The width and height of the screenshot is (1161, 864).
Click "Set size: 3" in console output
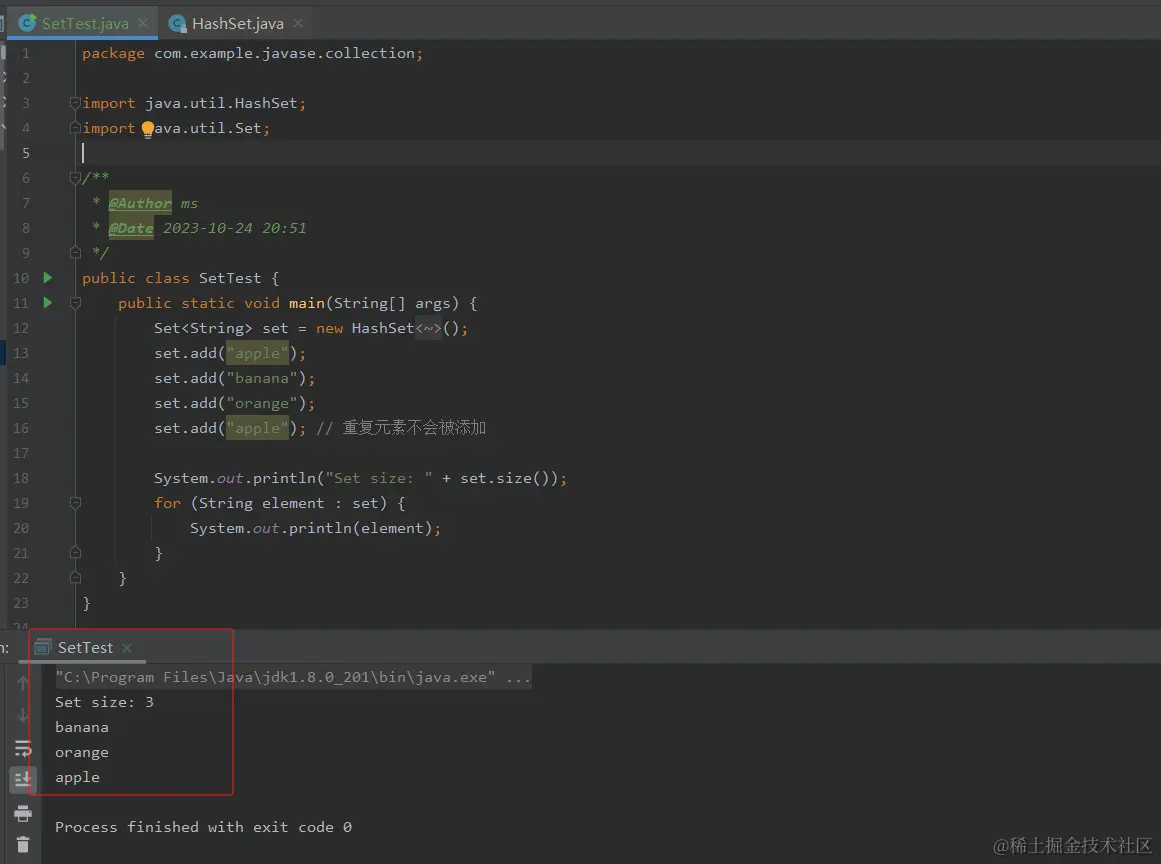pyautogui.click(x=104, y=702)
